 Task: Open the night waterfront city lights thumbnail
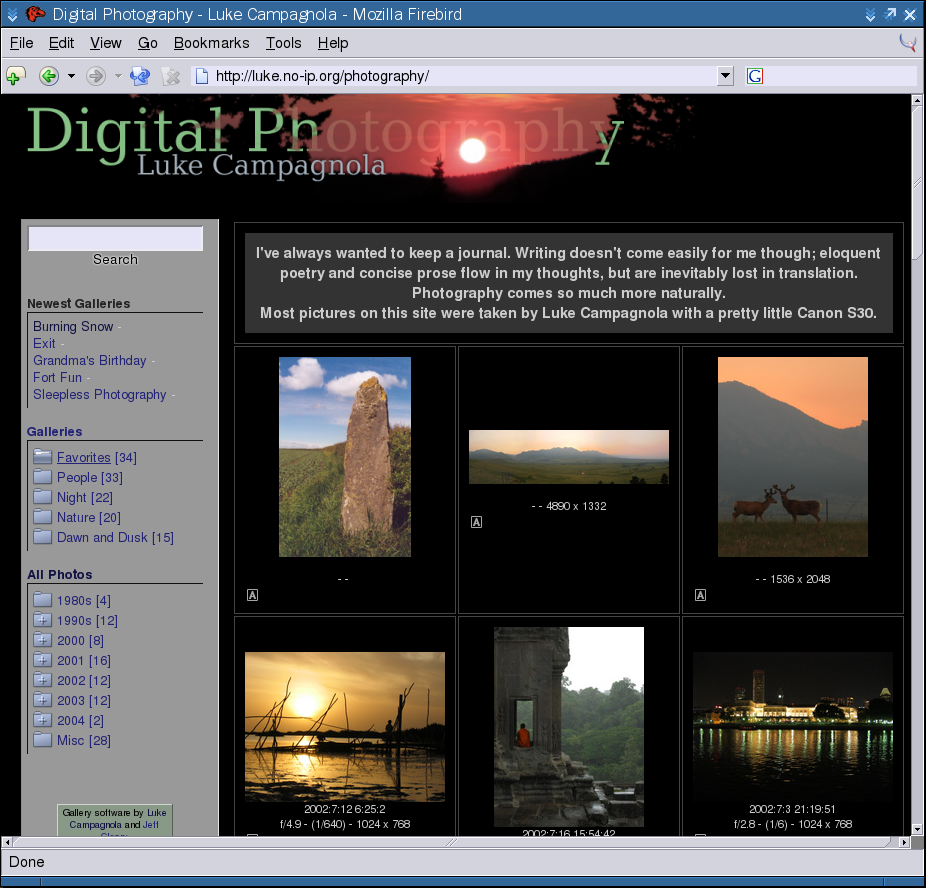coord(793,727)
